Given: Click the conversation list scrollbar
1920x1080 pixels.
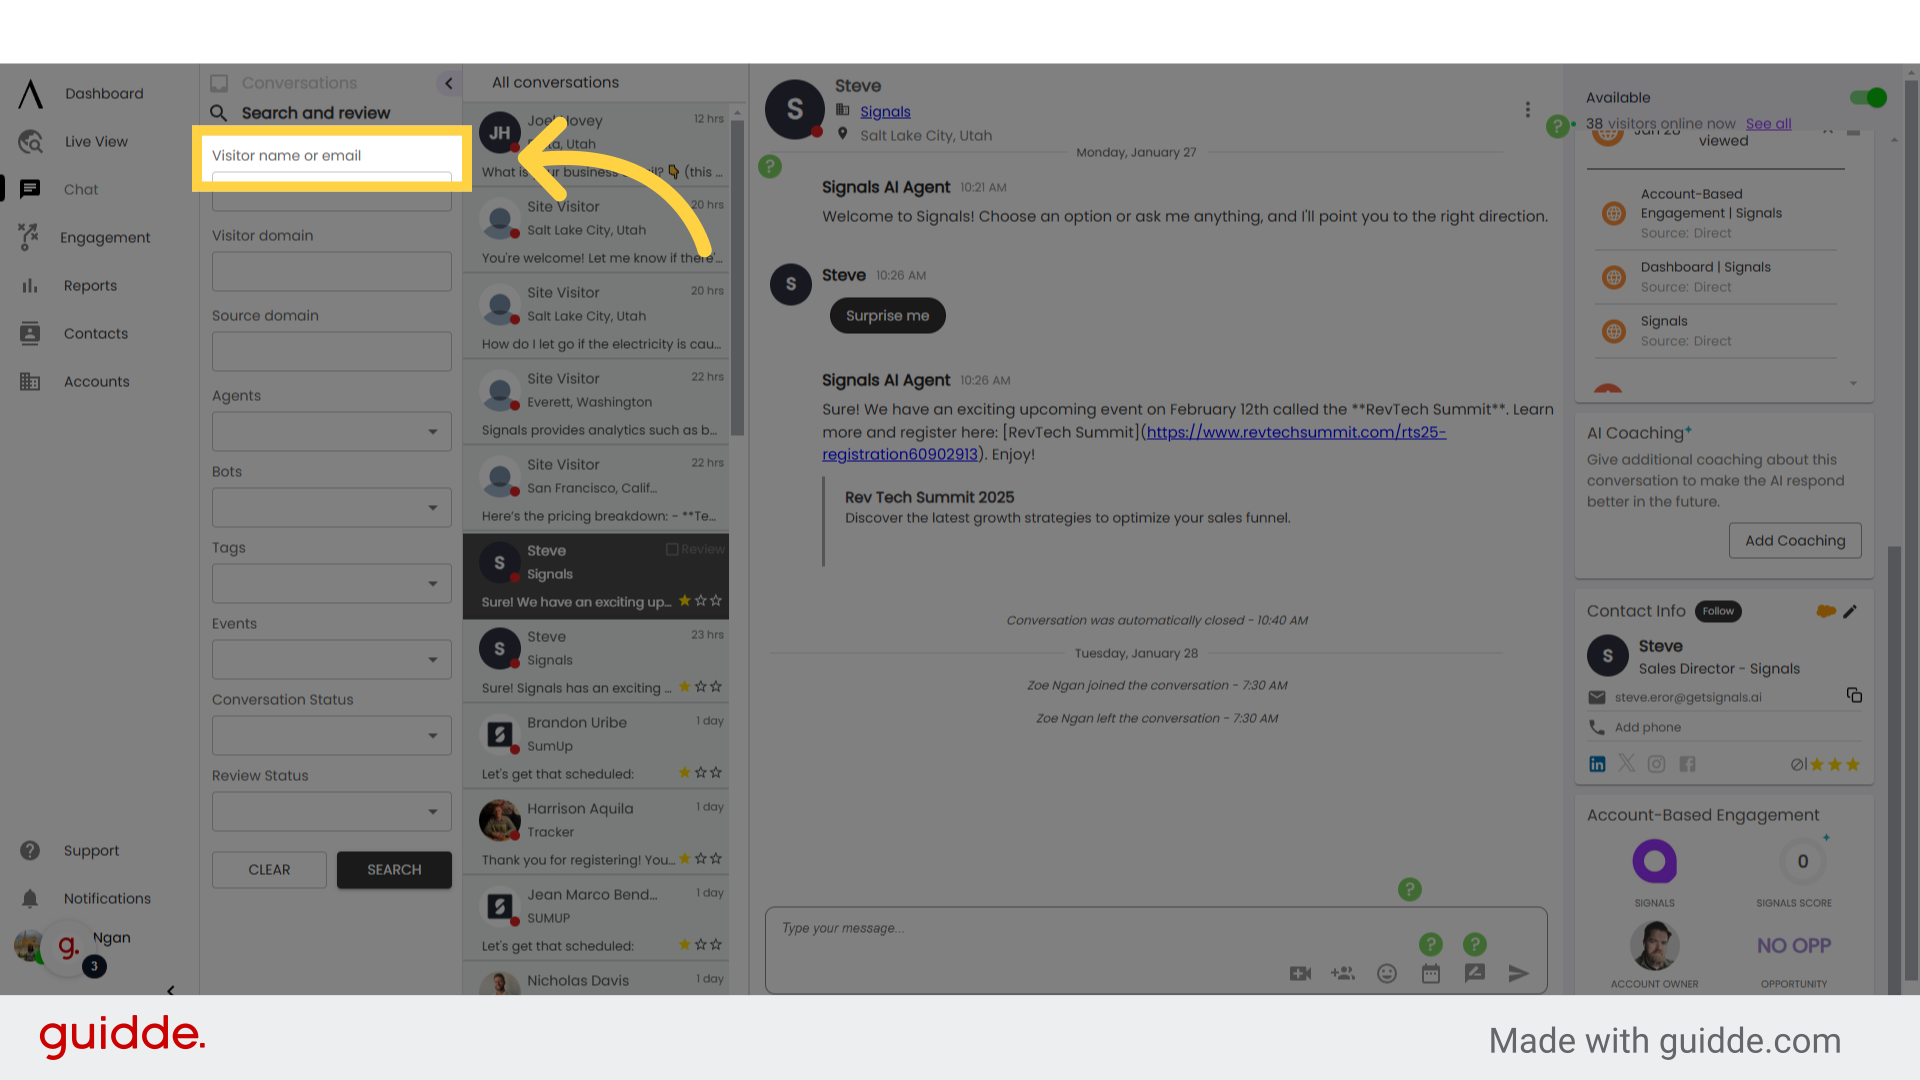Looking at the screenshot, I should [737, 278].
